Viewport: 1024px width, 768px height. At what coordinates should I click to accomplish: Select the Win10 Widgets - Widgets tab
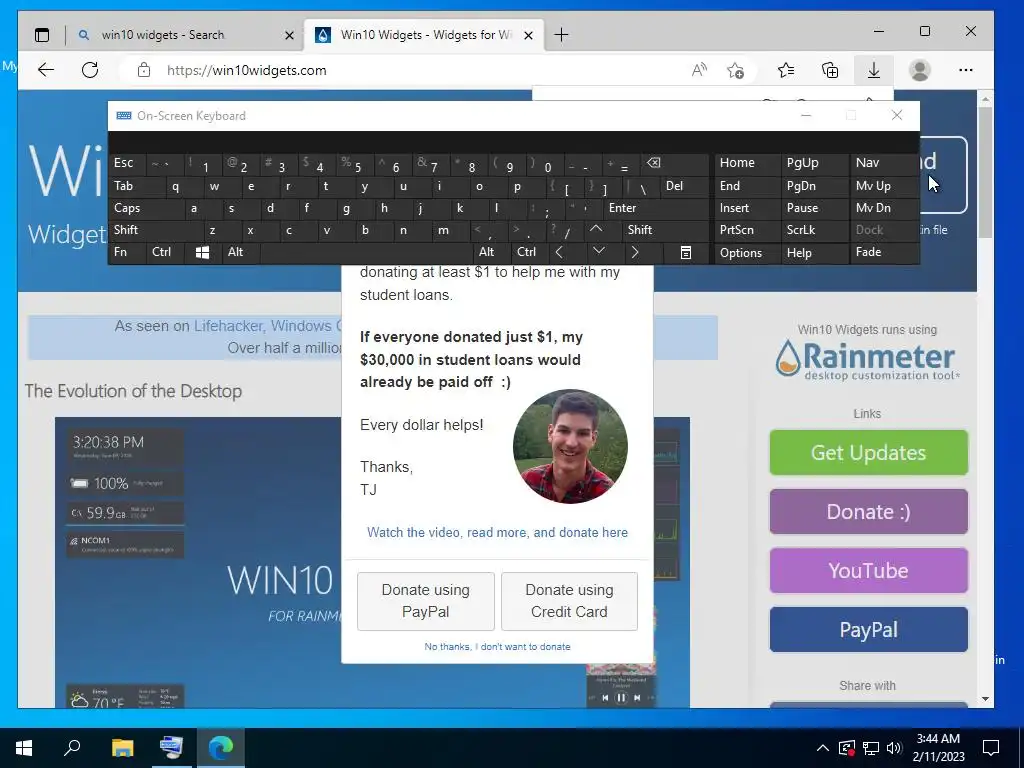coord(424,35)
